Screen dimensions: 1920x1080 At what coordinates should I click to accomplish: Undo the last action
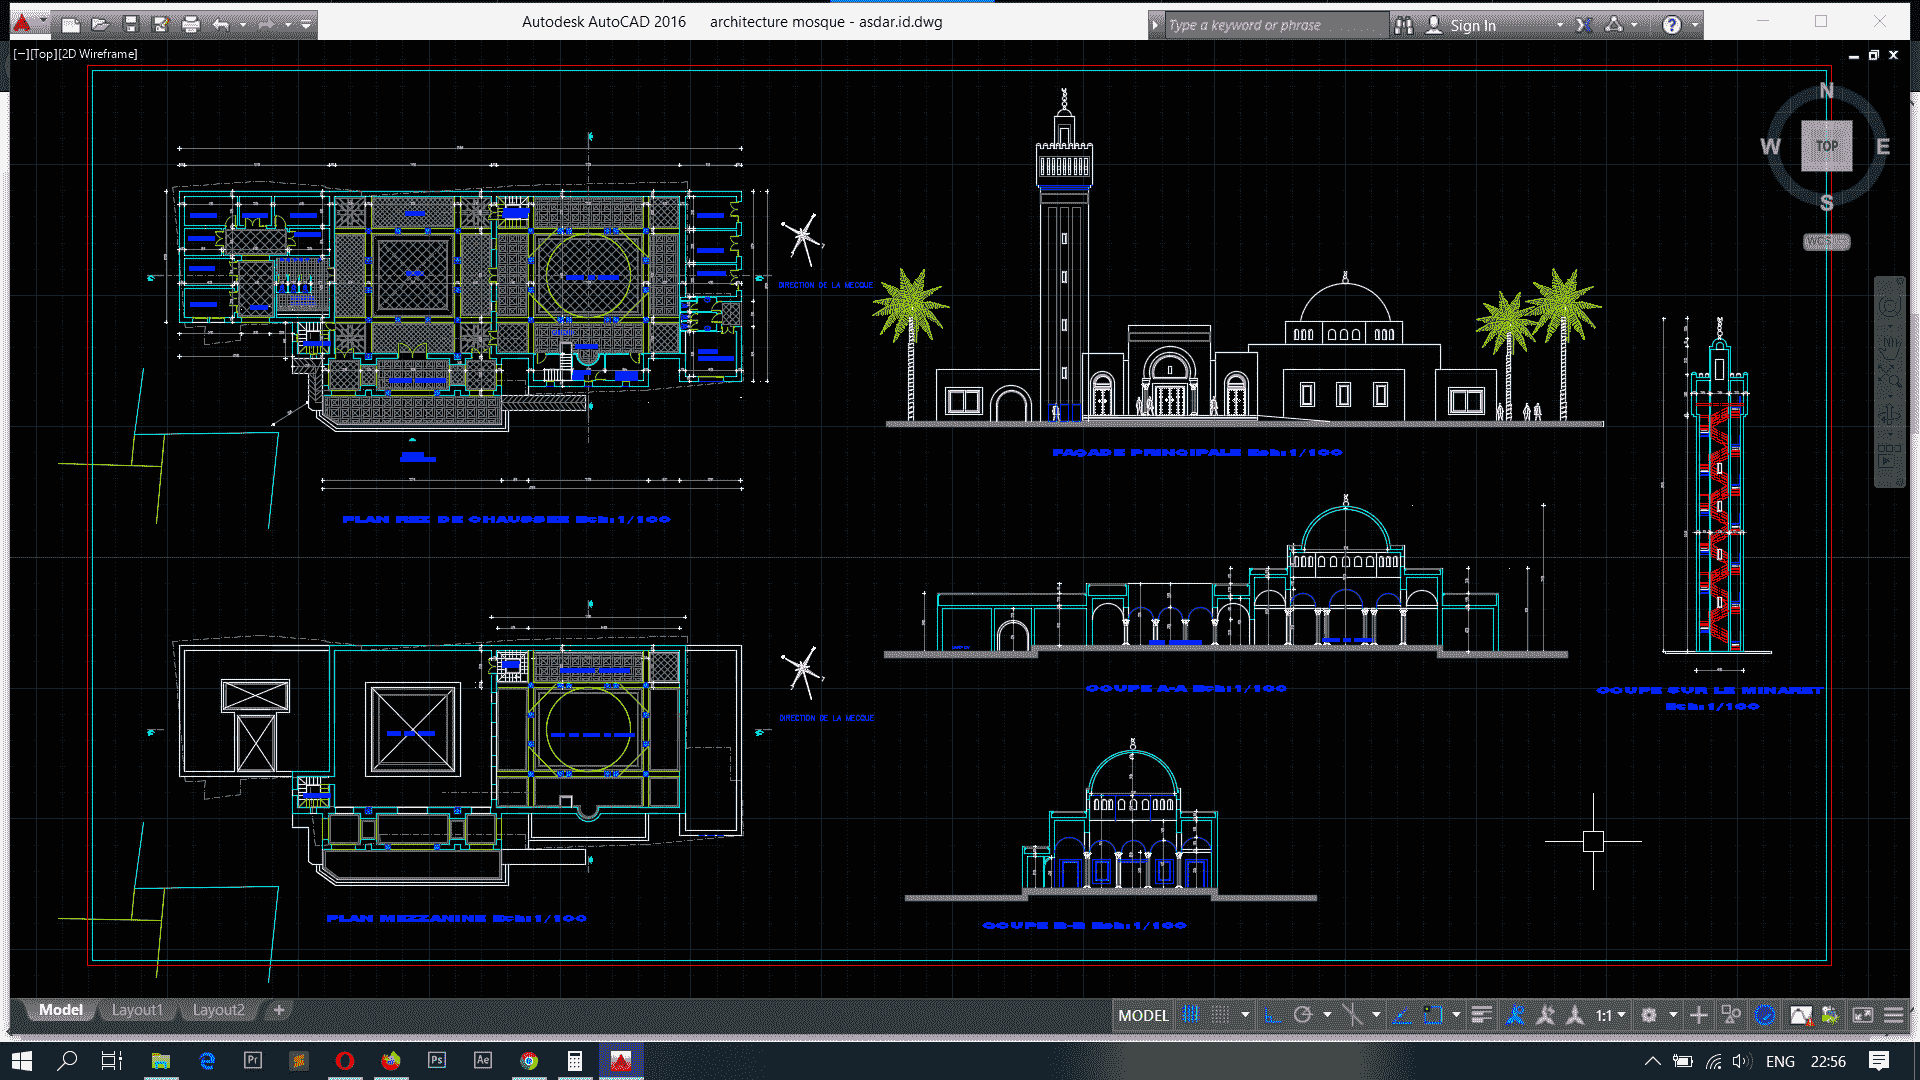pos(221,24)
